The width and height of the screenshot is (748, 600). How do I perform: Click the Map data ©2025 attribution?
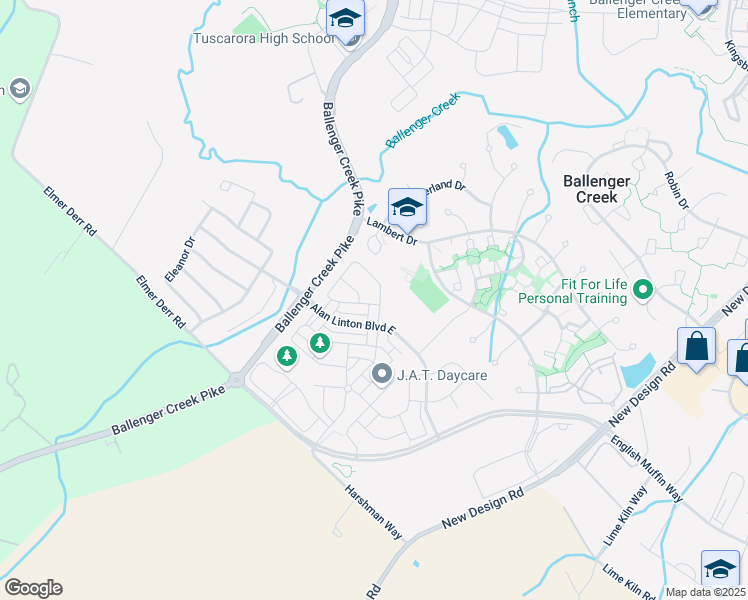[705, 593]
